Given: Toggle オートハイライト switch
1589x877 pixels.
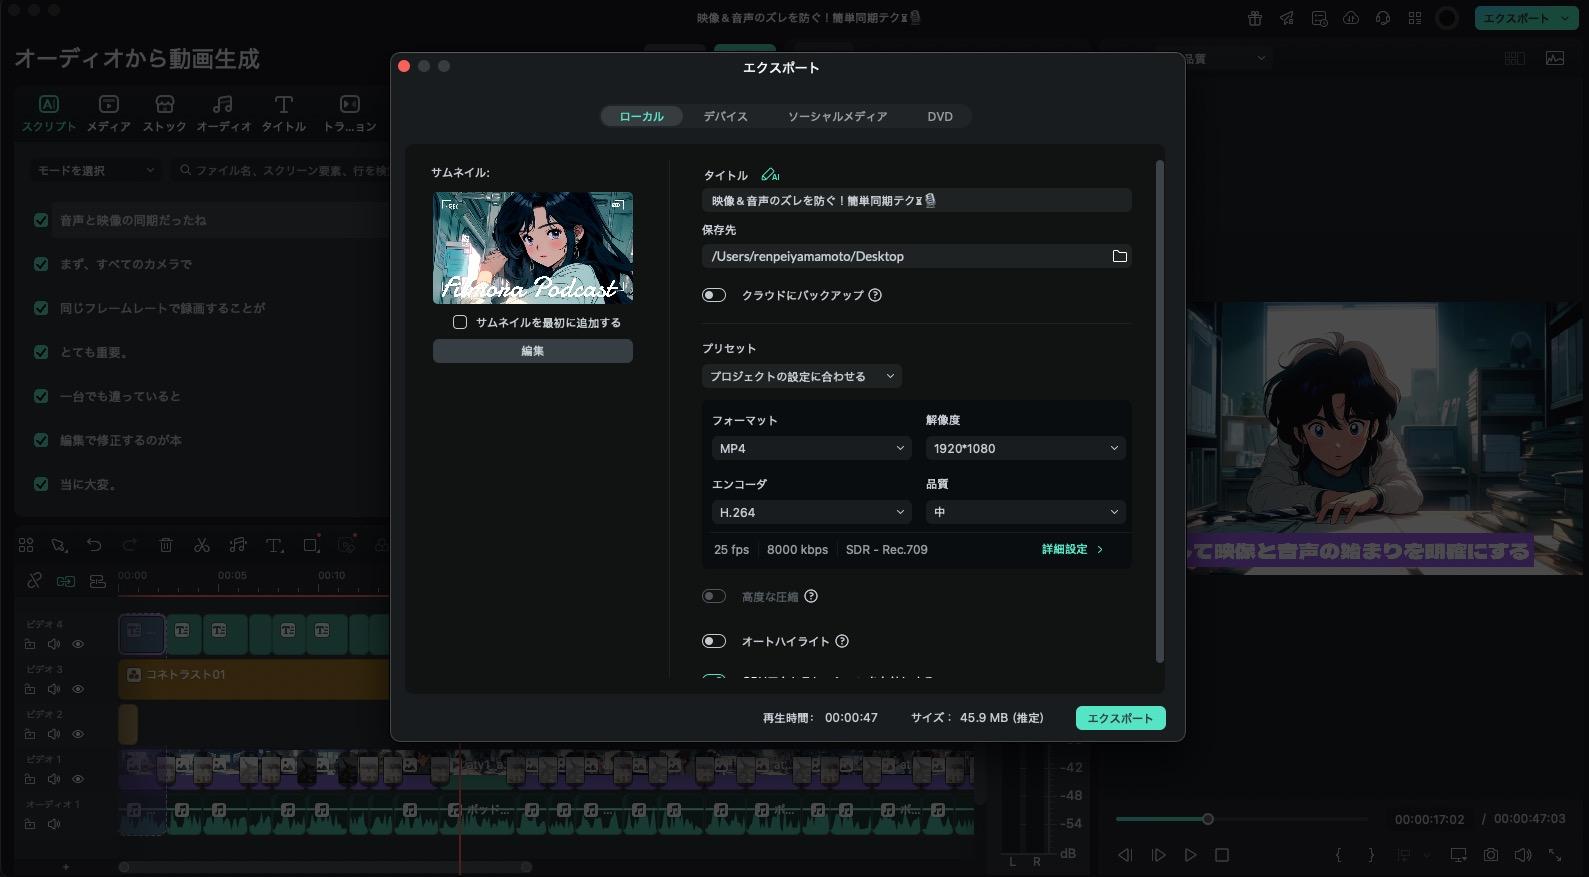Looking at the screenshot, I should 714,641.
